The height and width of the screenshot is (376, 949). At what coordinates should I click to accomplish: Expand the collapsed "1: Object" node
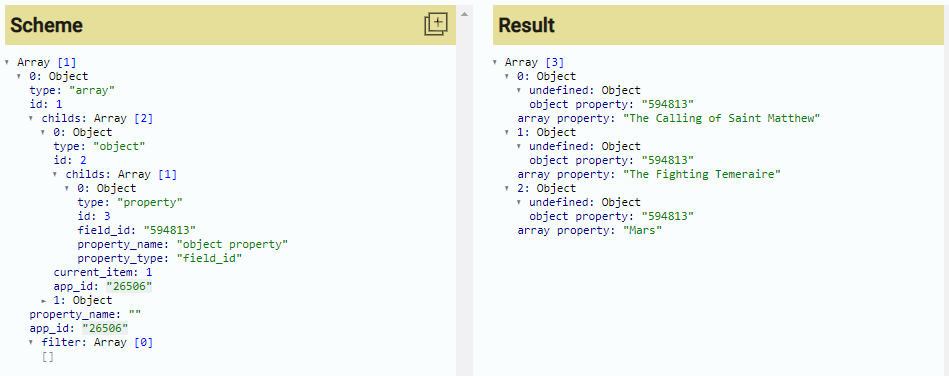[44, 300]
